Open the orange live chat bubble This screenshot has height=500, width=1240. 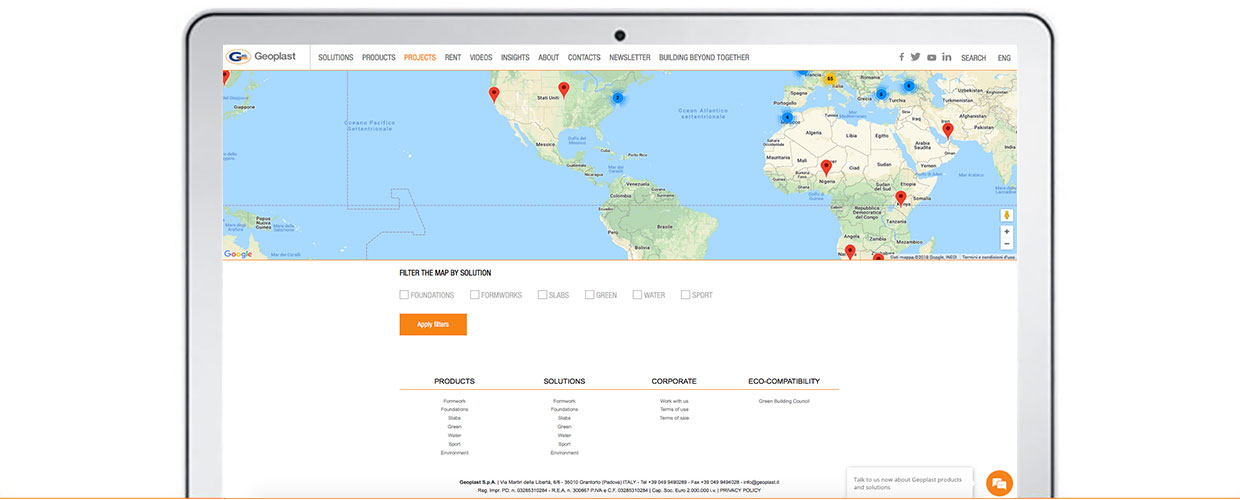pyautogui.click(x=998, y=483)
